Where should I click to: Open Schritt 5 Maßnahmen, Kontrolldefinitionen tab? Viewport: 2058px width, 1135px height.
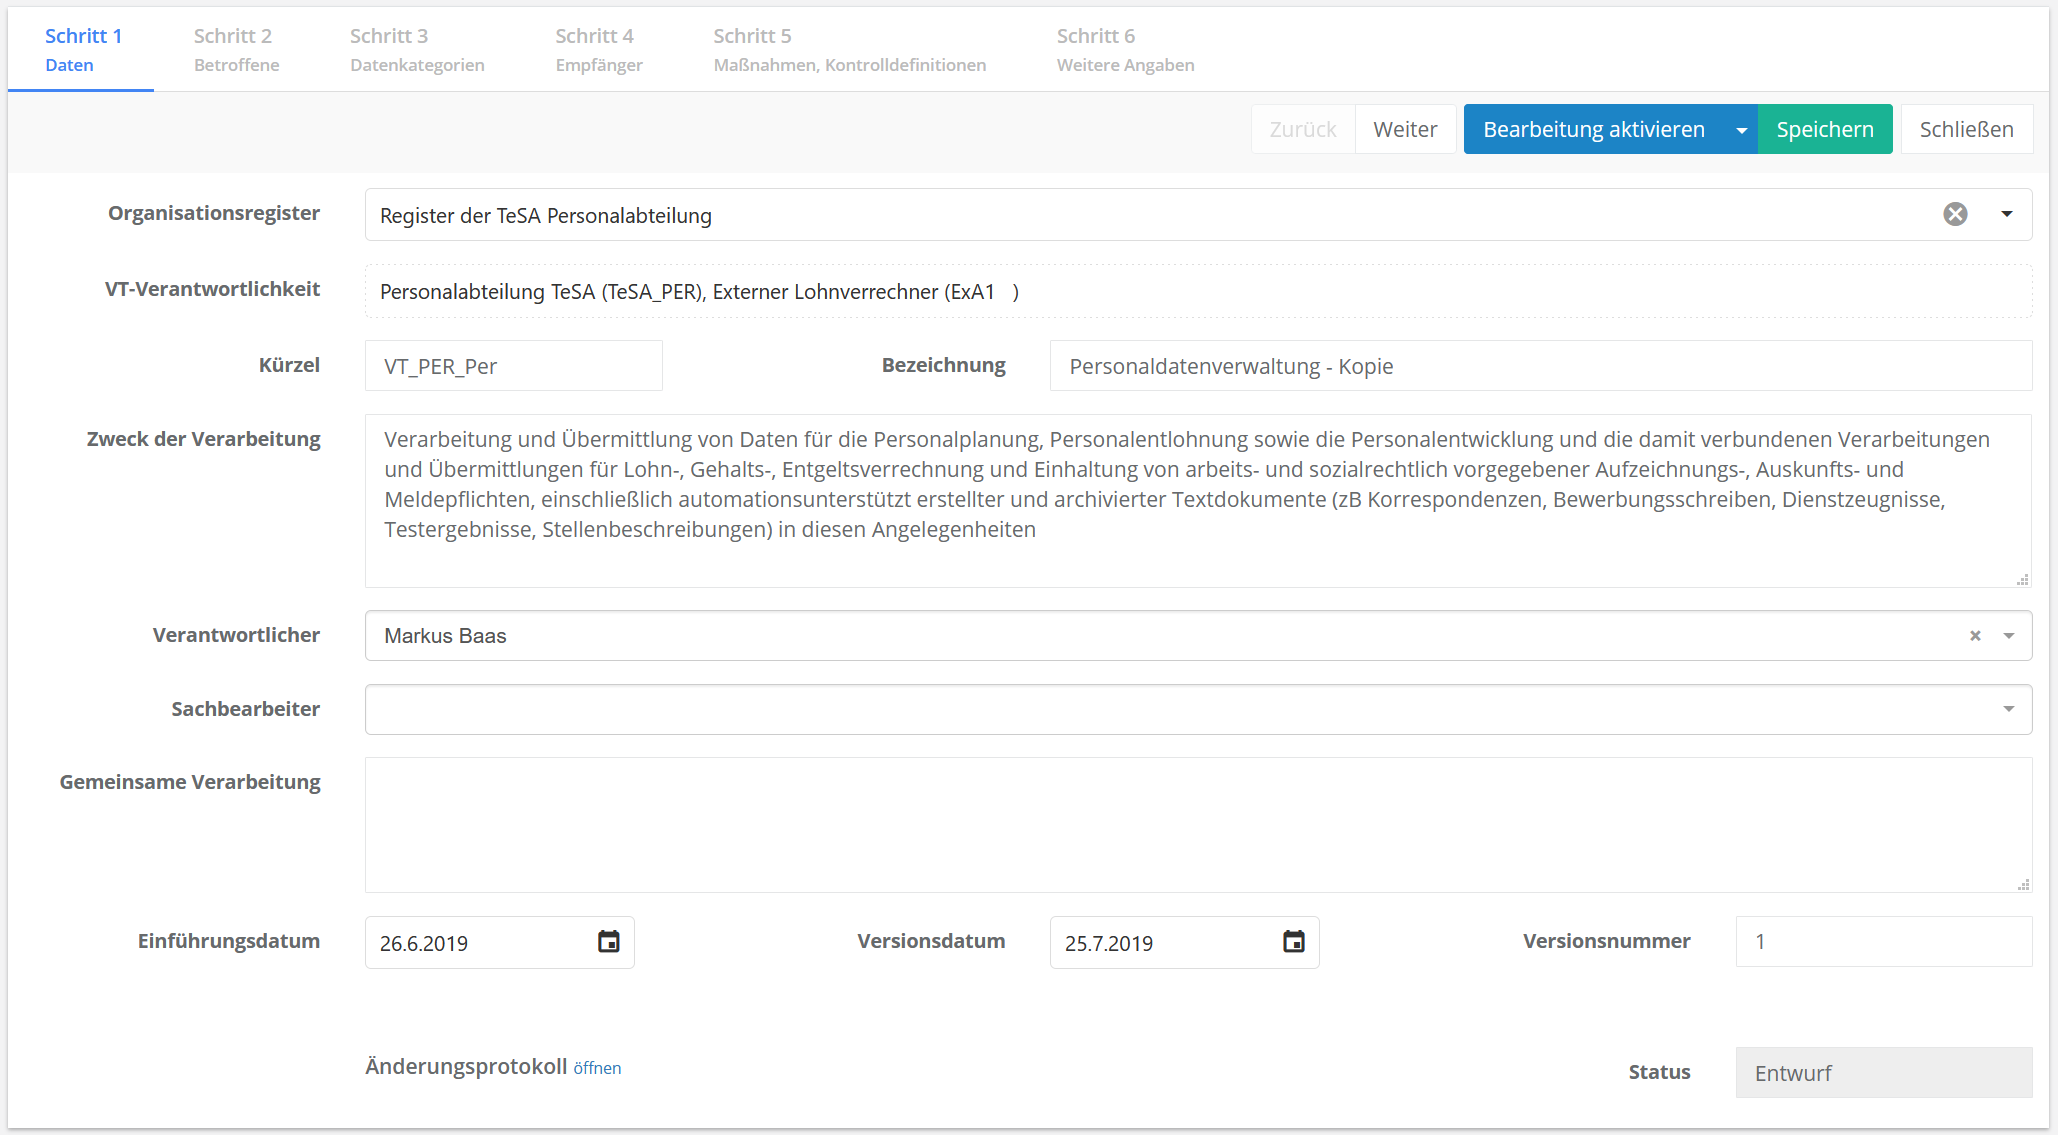coord(849,50)
